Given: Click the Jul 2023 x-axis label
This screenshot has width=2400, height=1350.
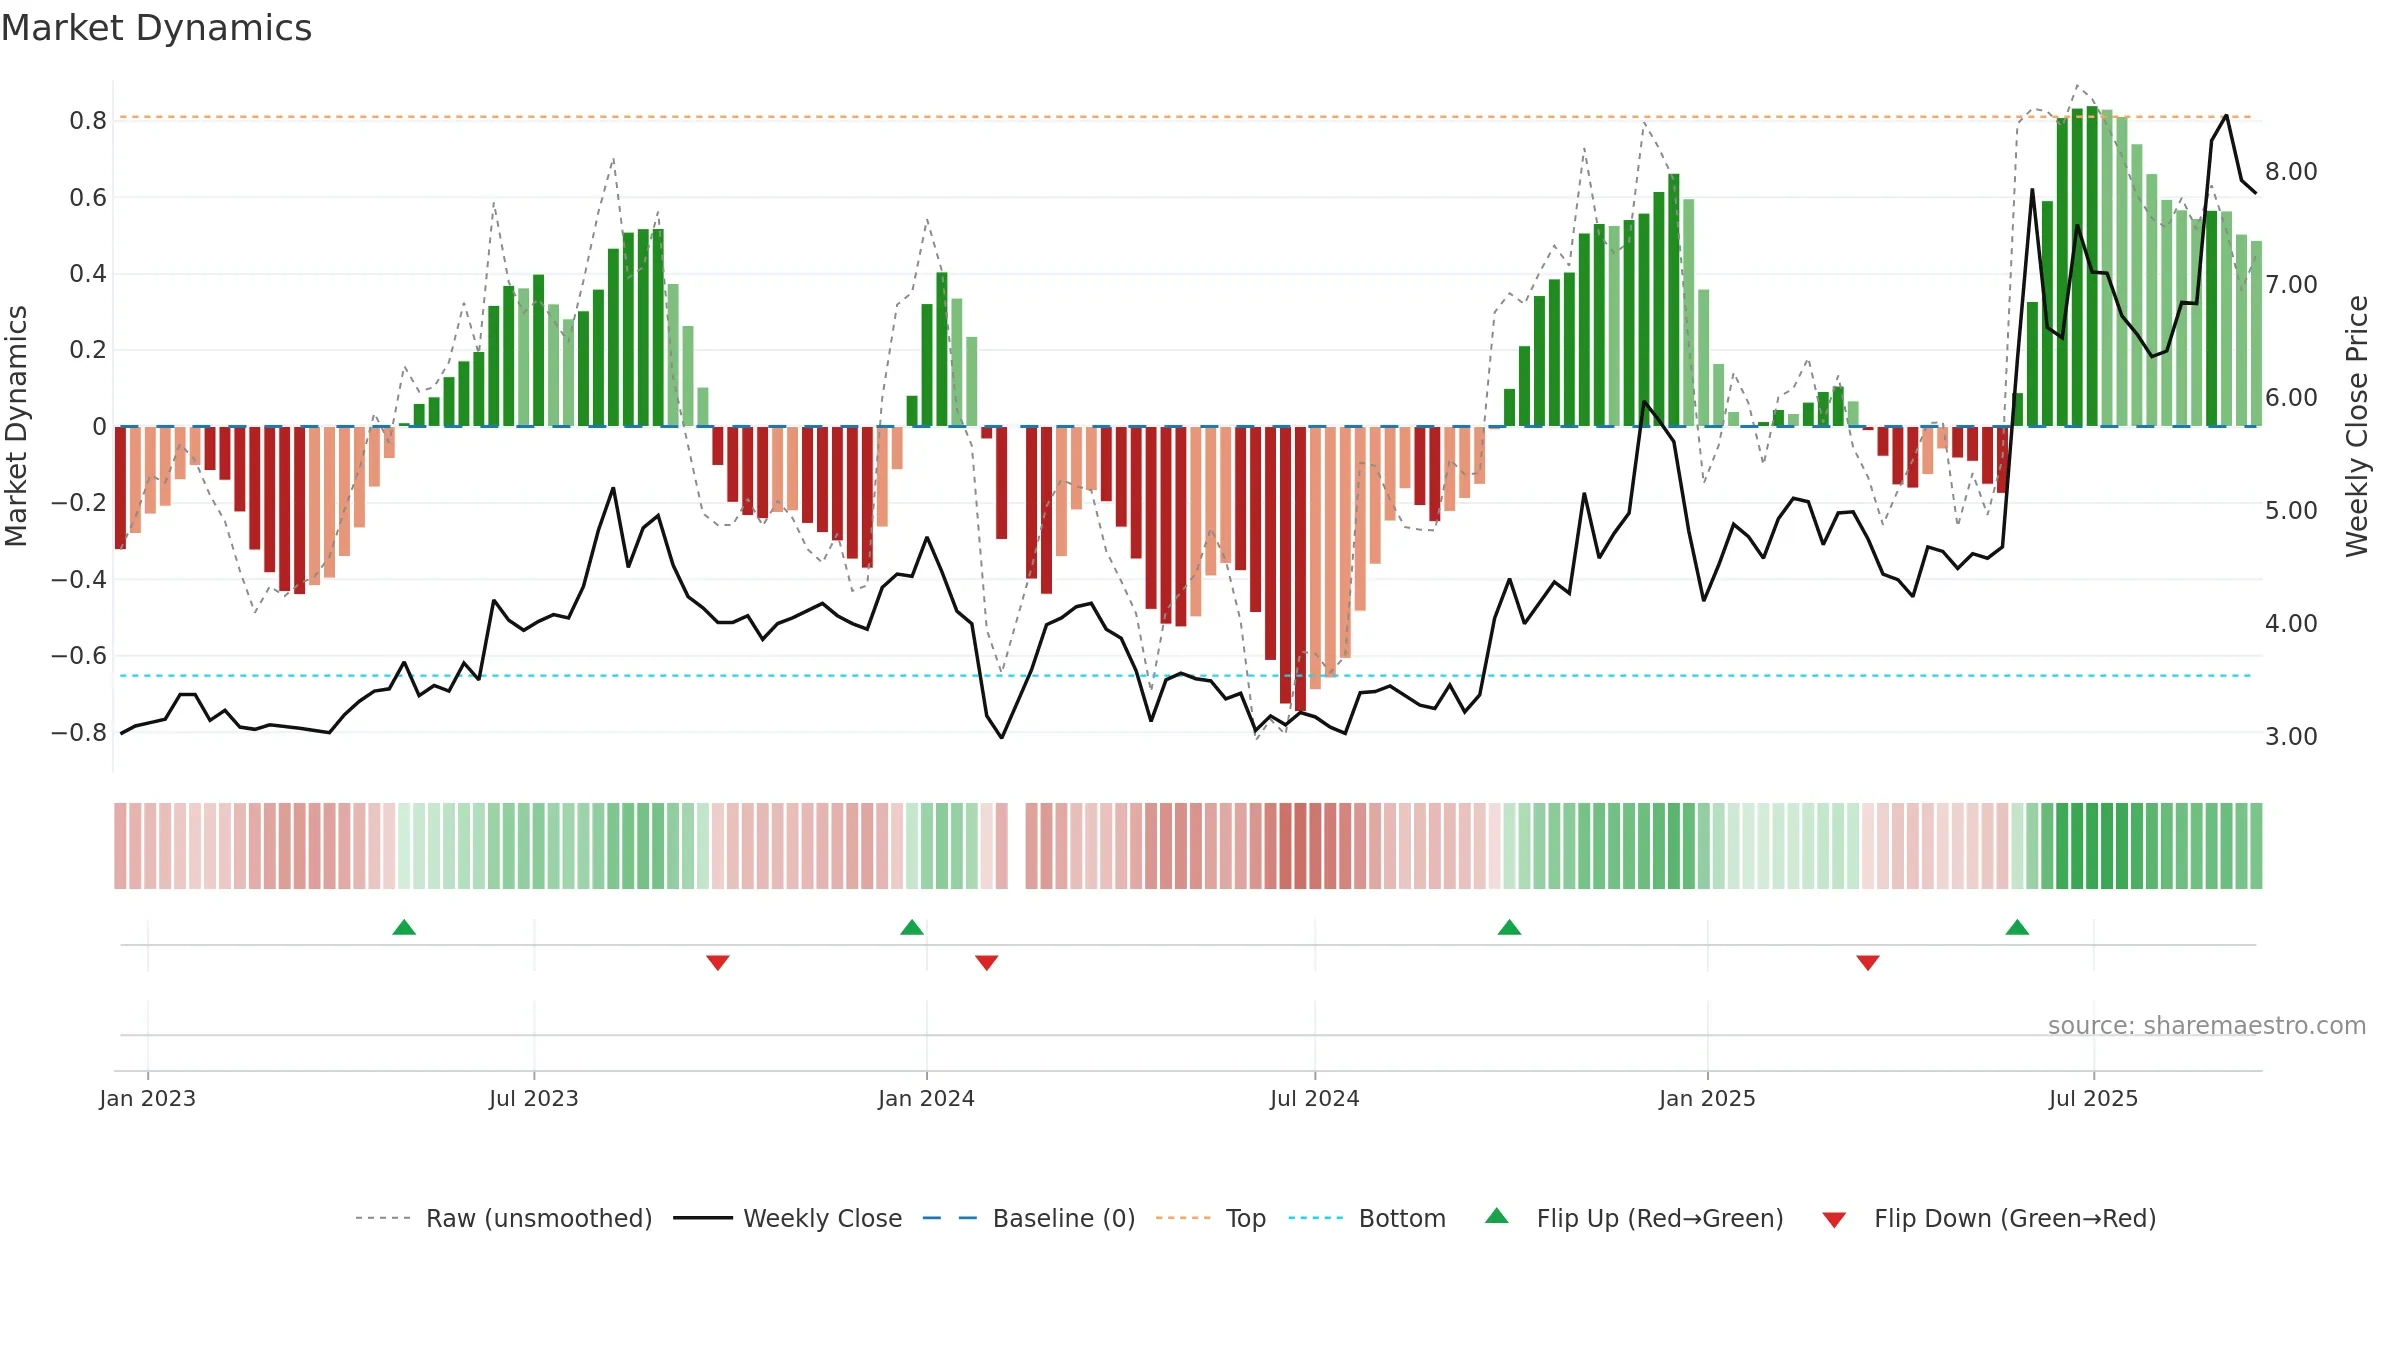Looking at the screenshot, I should point(534,1098).
